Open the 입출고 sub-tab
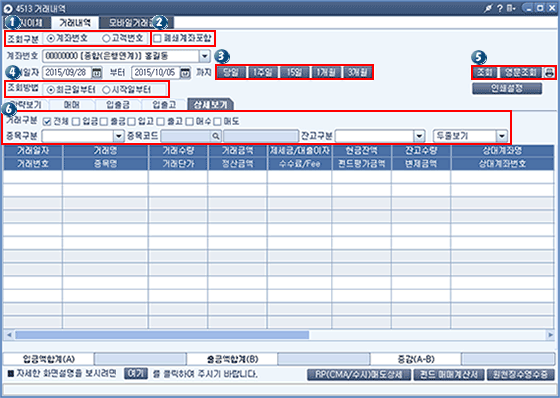 coord(164,105)
